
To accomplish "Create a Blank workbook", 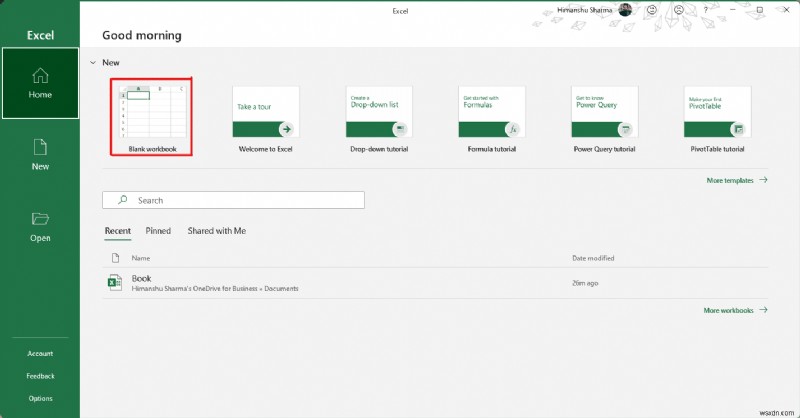I will (x=152, y=117).
